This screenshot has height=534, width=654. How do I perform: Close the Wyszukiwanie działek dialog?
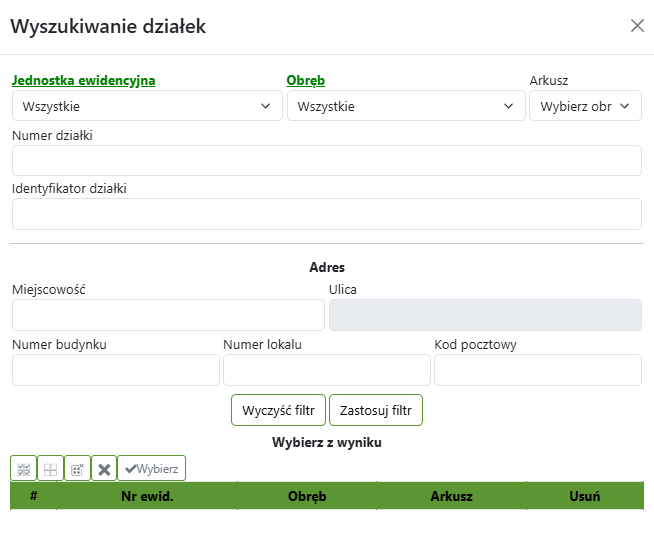(637, 26)
